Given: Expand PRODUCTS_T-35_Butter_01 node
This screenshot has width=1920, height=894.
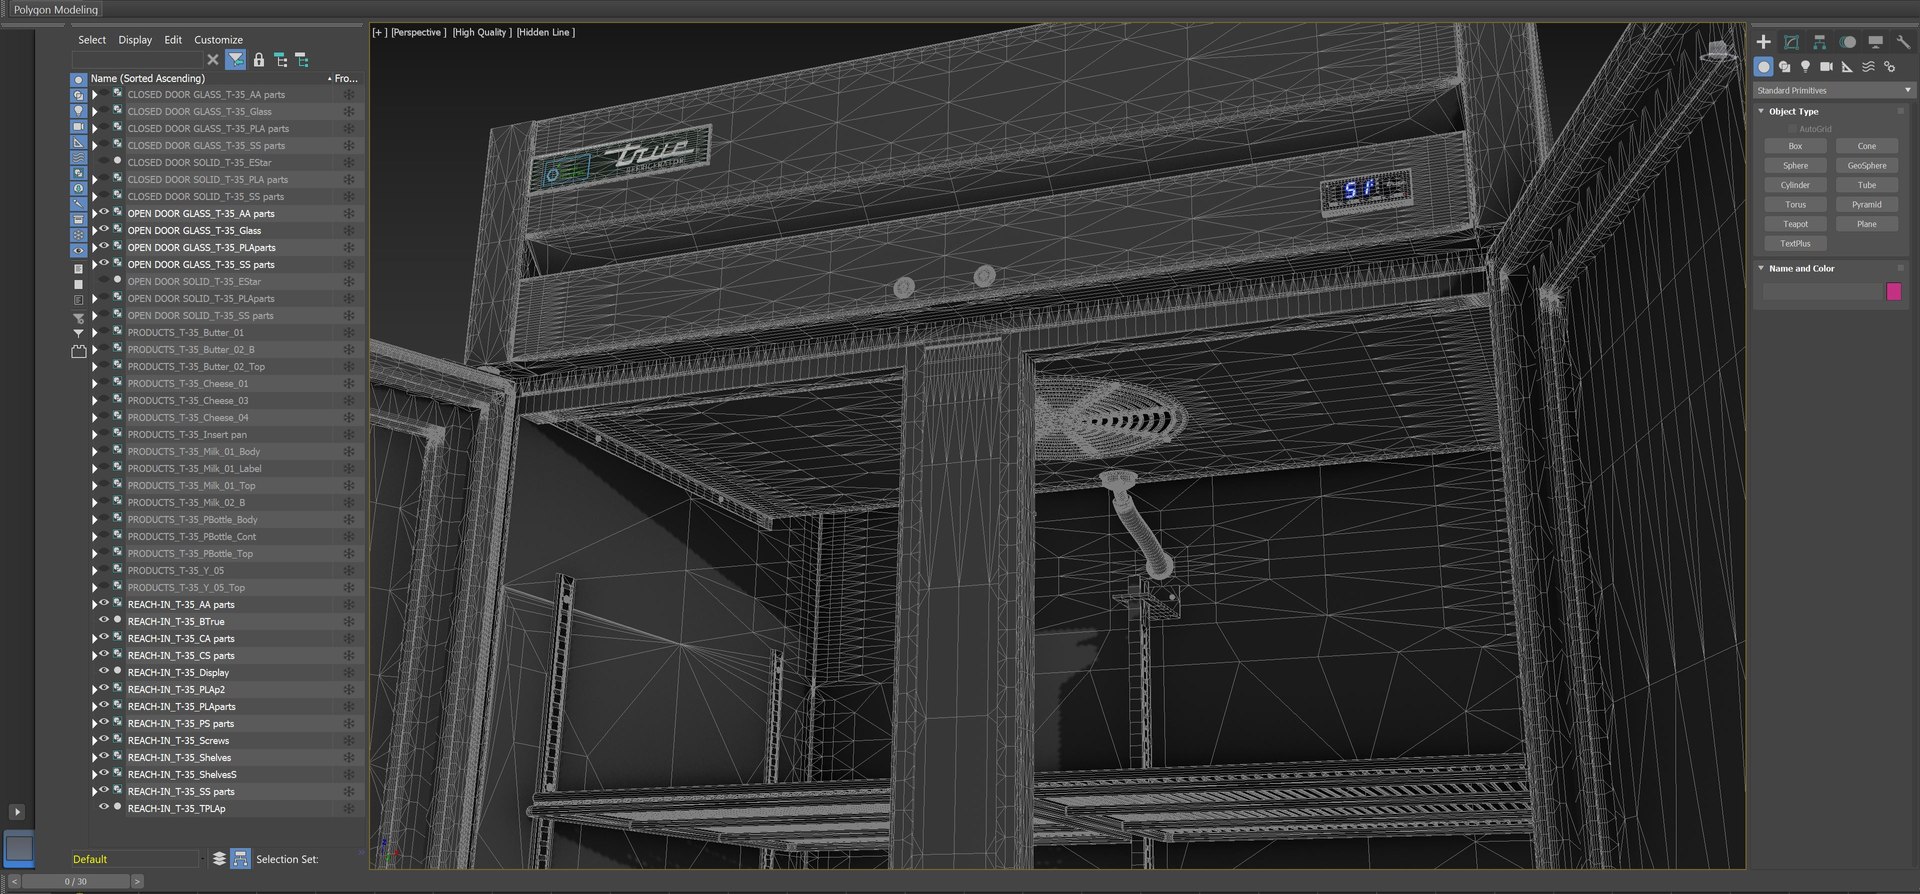Looking at the screenshot, I should (95, 332).
